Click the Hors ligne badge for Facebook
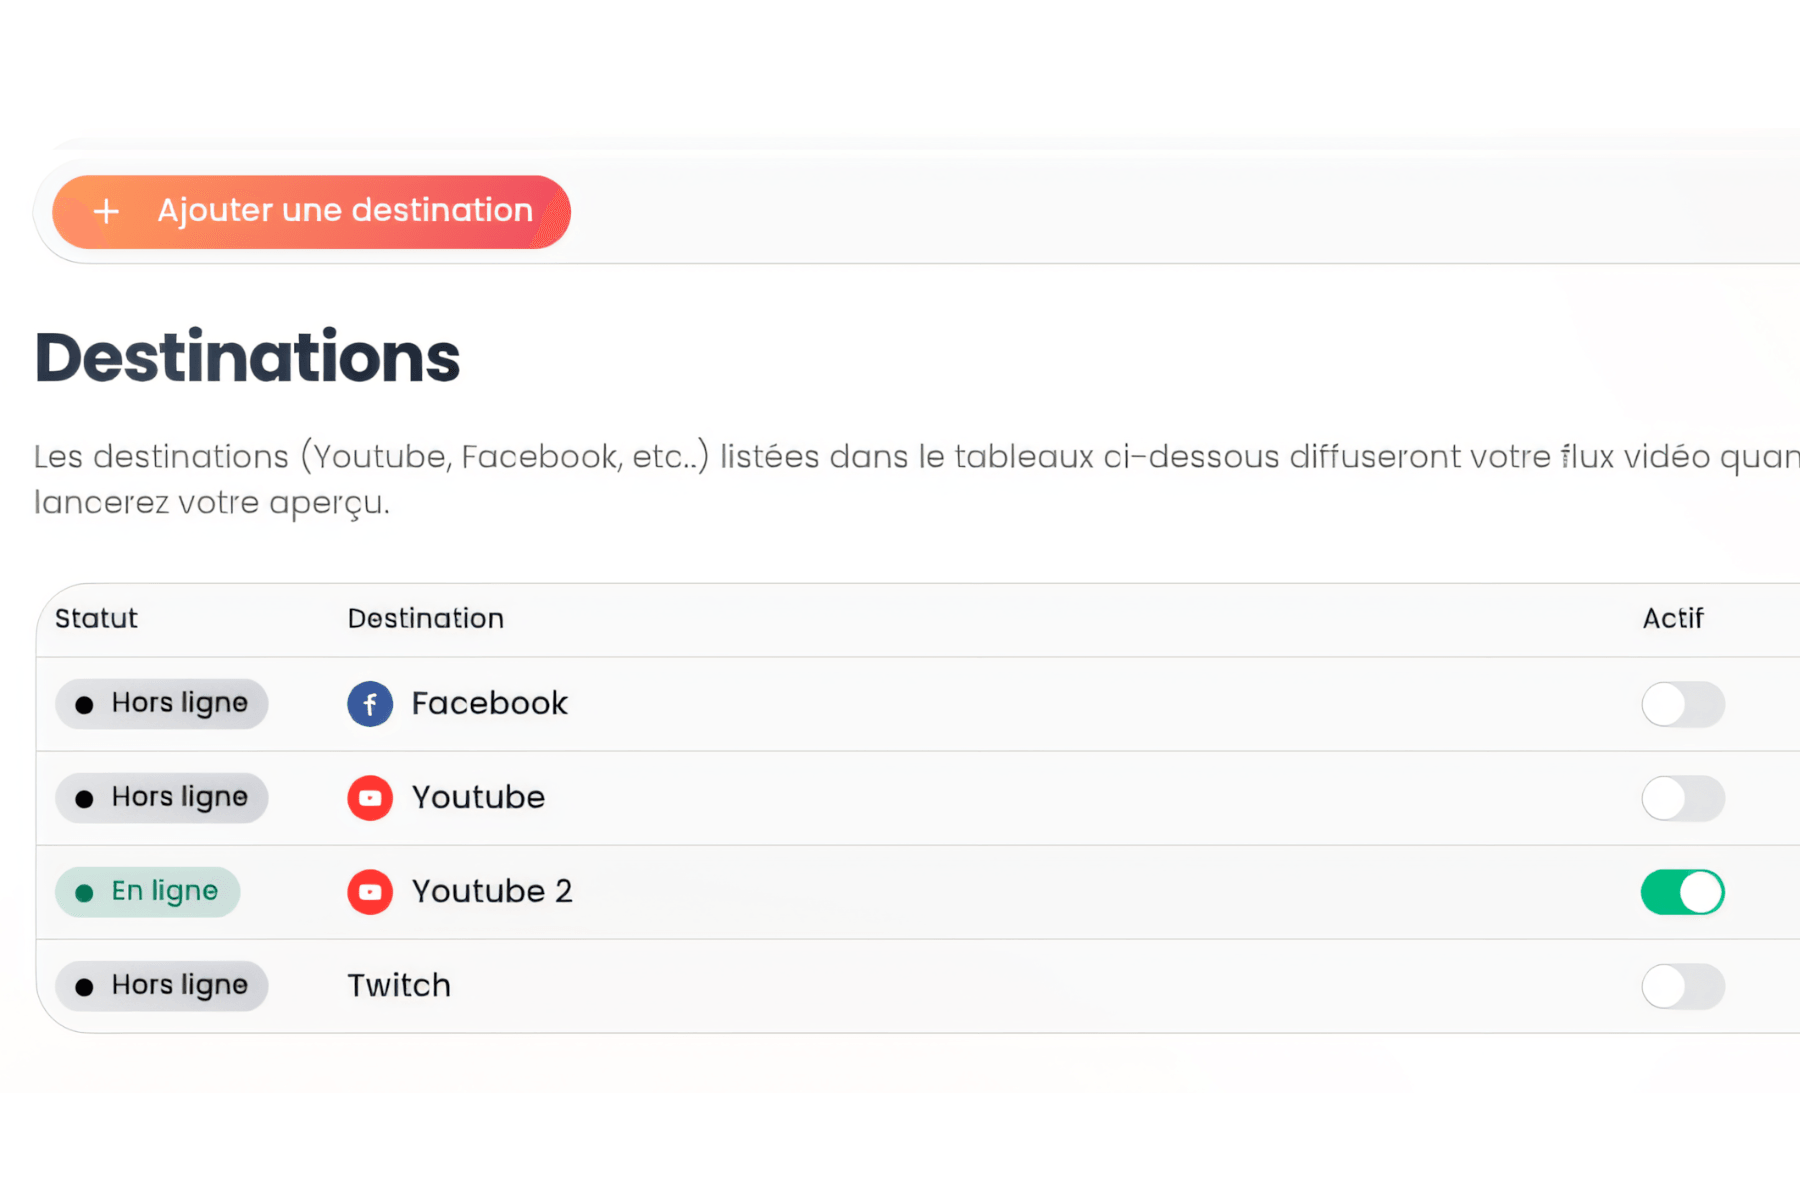 pyautogui.click(x=161, y=703)
